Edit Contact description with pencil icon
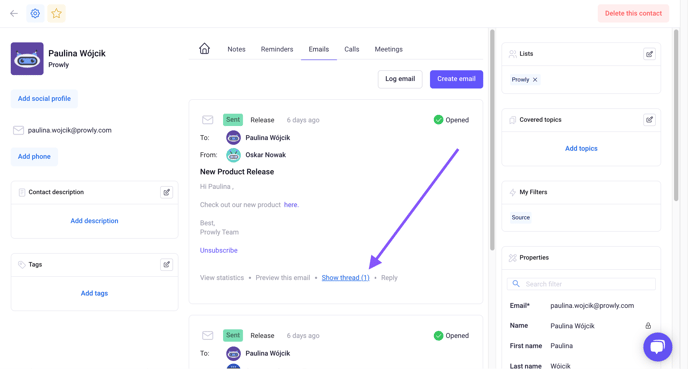 coord(166,192)
